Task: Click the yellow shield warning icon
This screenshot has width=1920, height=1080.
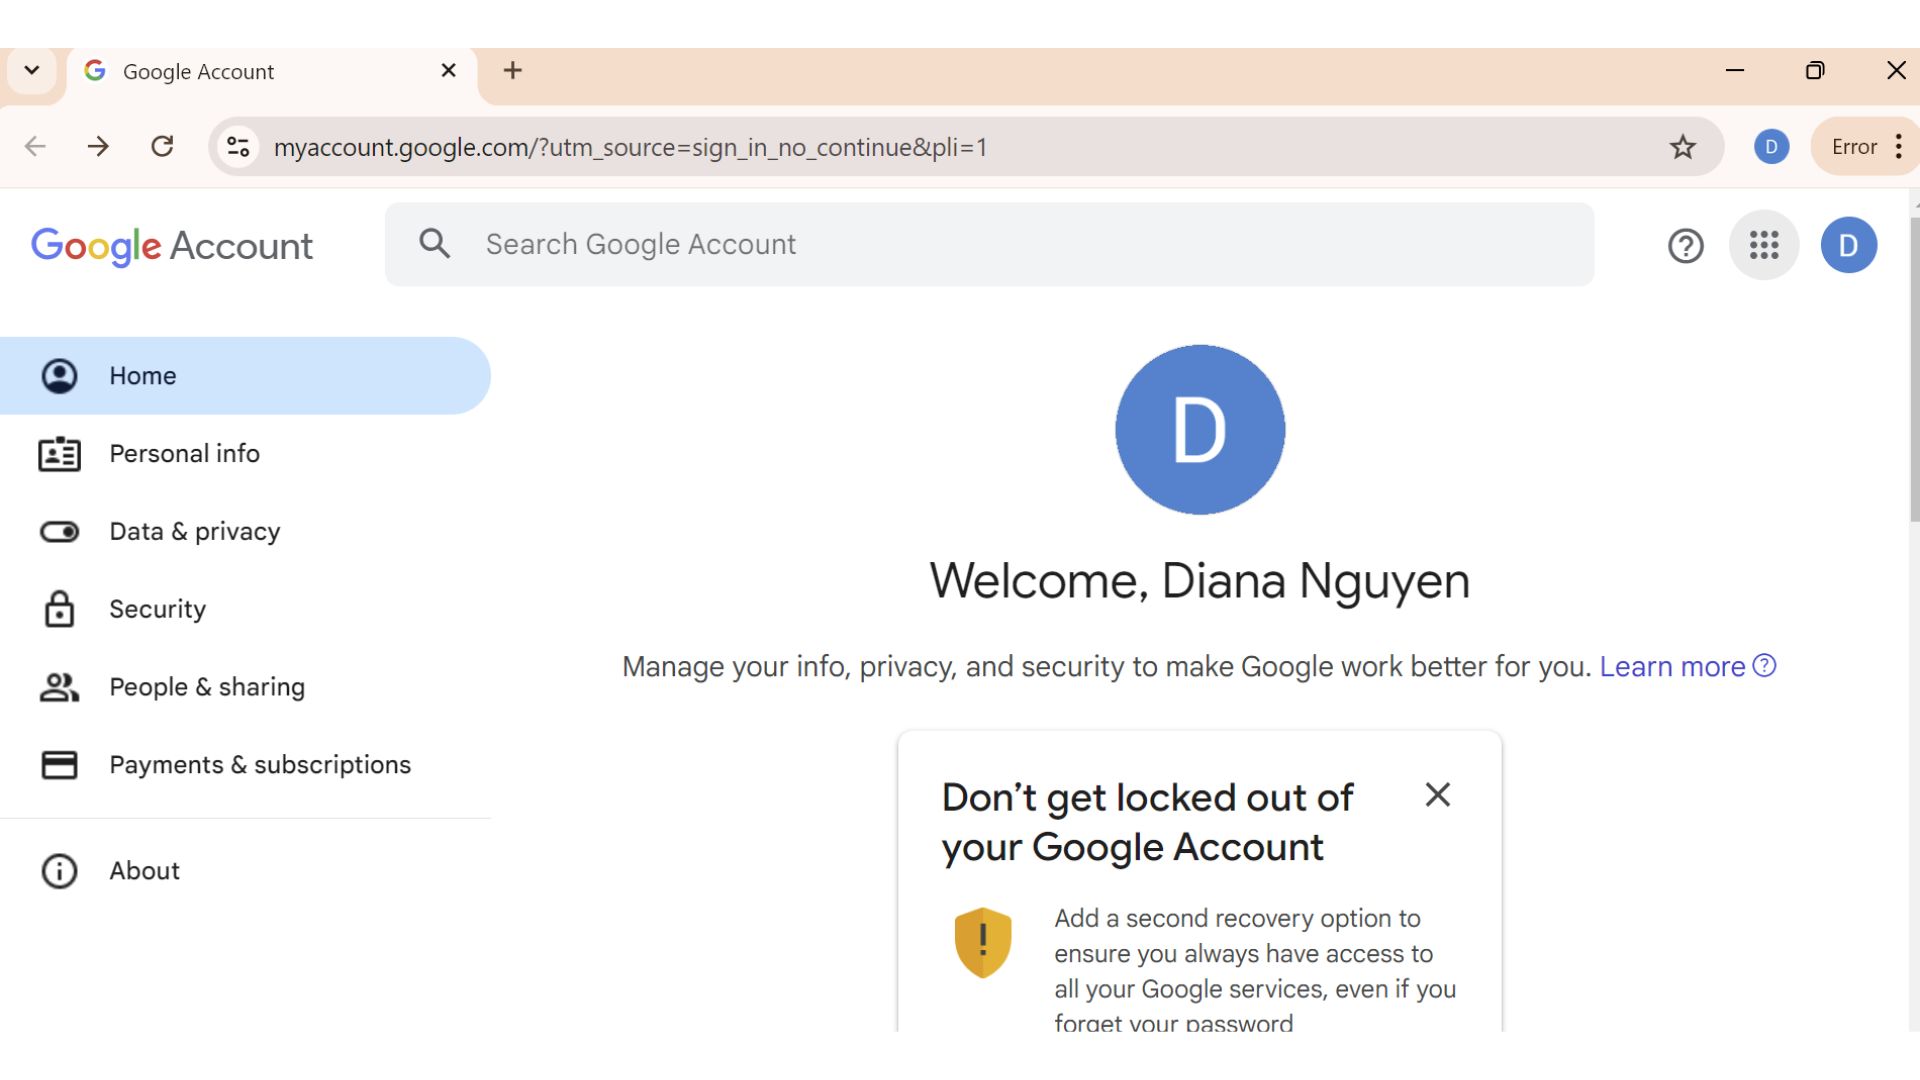Action: click(x=983, y=942)
